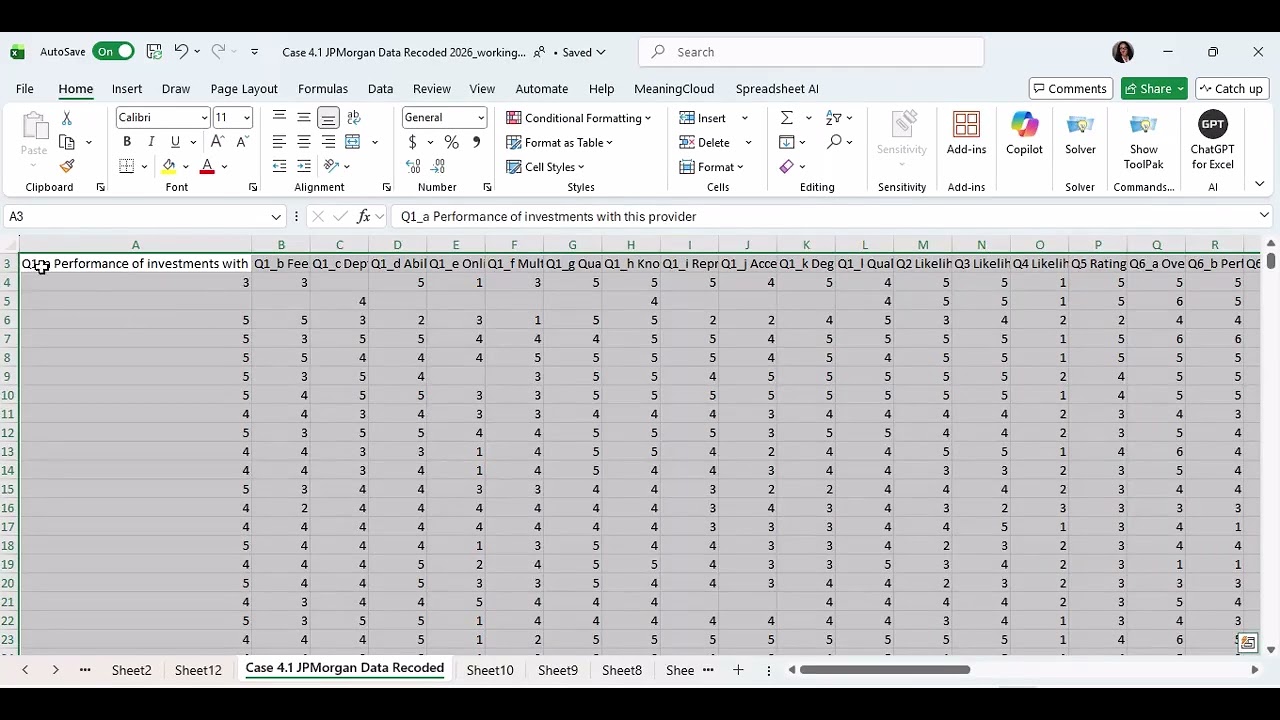This screenshot has height=720, width=1280.
Task: Apply Comma Style
Action: tap(476, 142)
